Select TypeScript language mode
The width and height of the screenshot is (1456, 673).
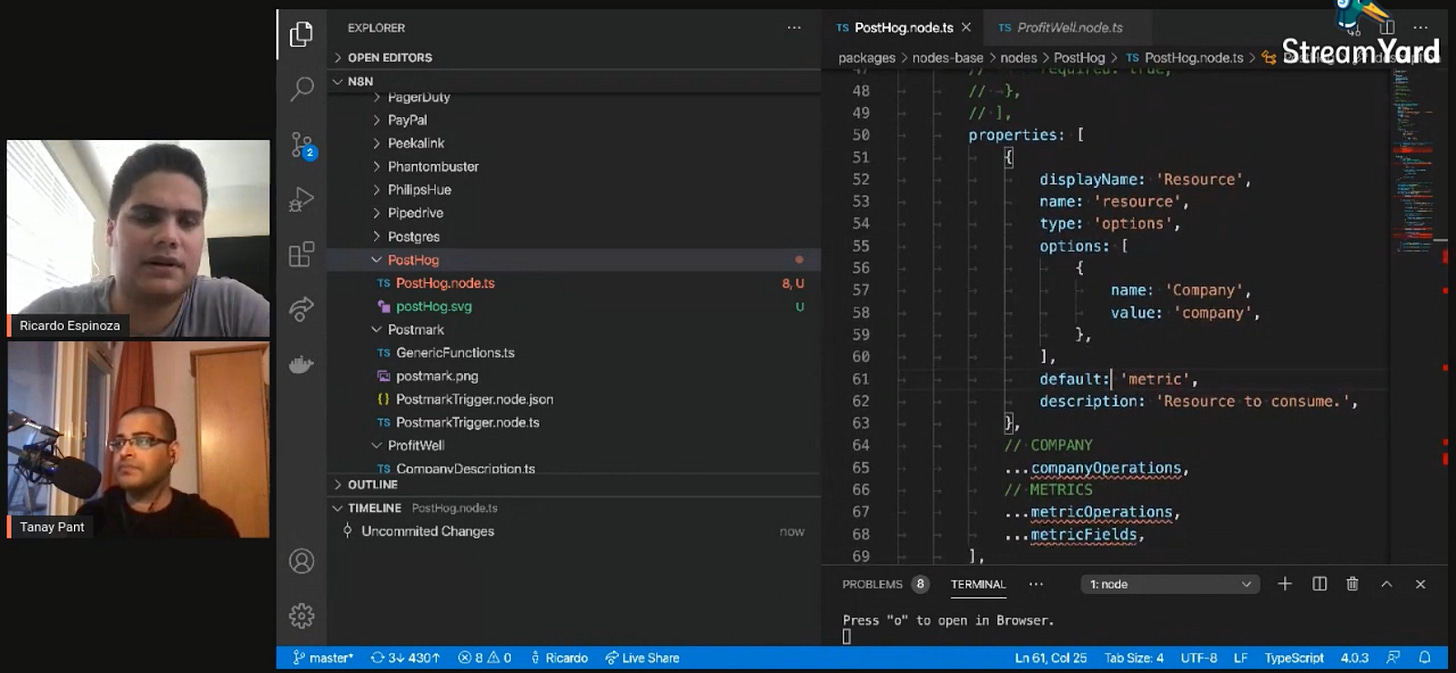(1294, 658)
